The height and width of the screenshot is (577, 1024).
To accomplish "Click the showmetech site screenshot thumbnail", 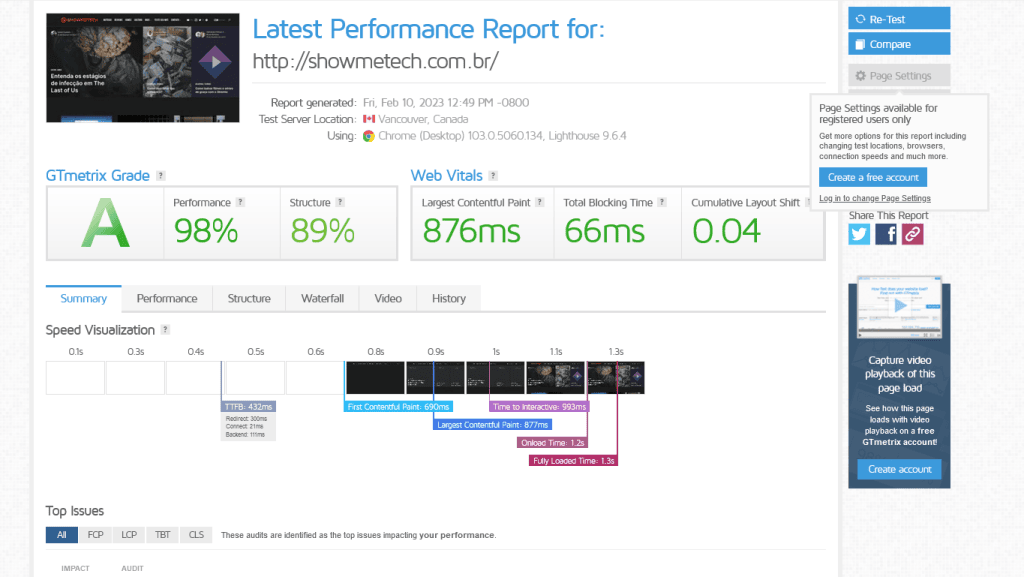I will pos(143,67).
